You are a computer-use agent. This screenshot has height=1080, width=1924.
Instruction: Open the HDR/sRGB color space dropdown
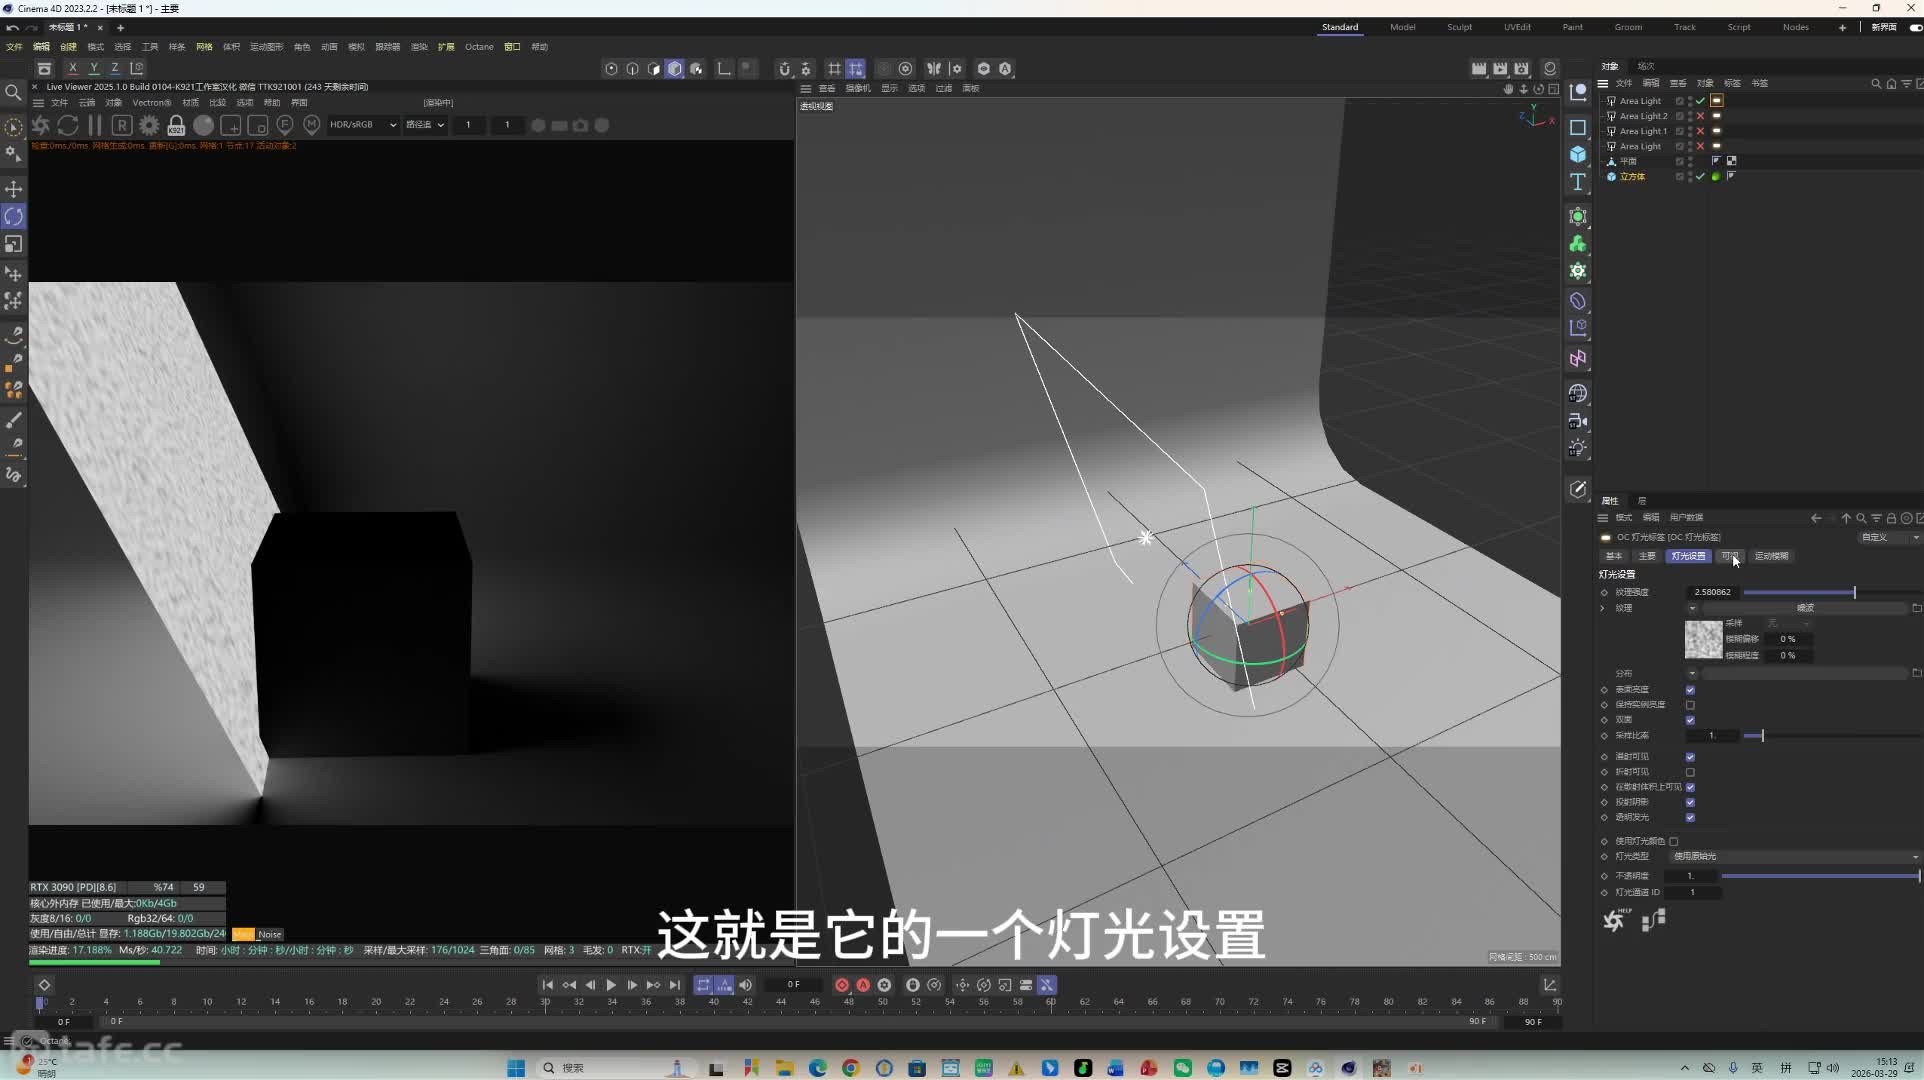364,125
